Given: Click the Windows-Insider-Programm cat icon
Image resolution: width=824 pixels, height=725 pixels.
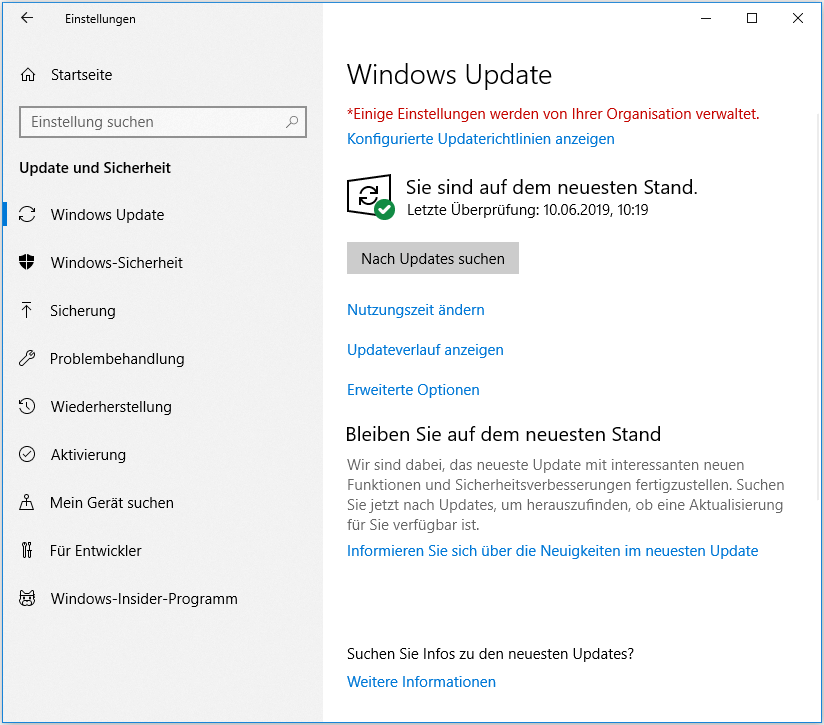Looking at the screenshot, I should point(27,598).
